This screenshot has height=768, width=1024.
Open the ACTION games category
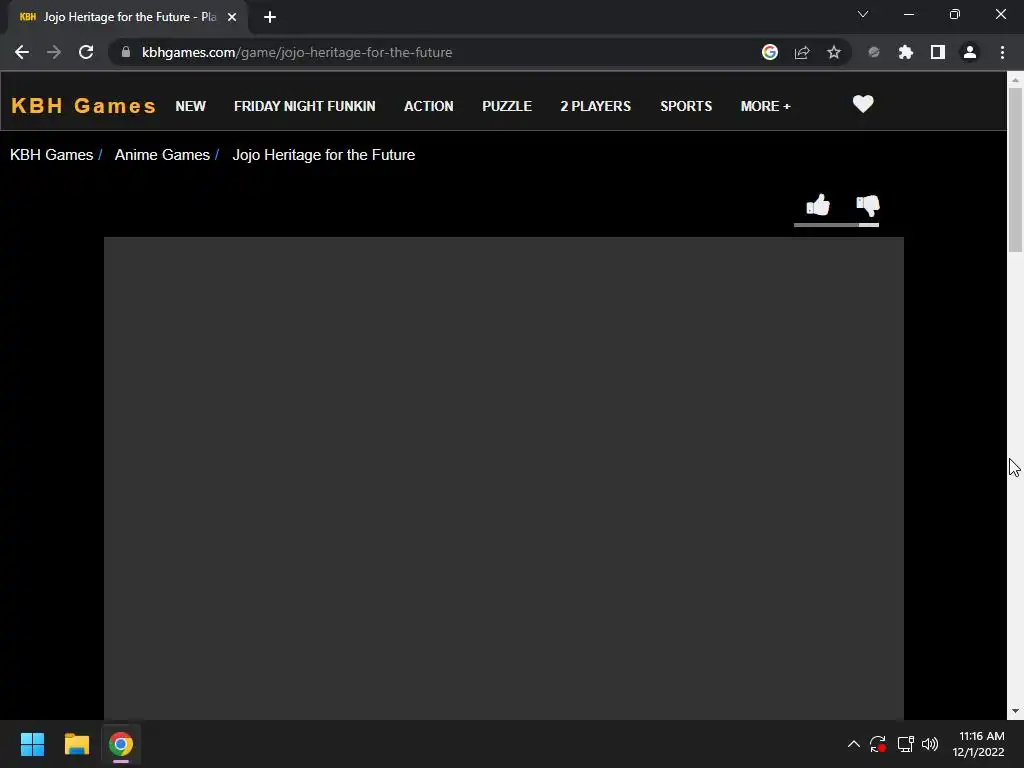click(x=428, y=106)
